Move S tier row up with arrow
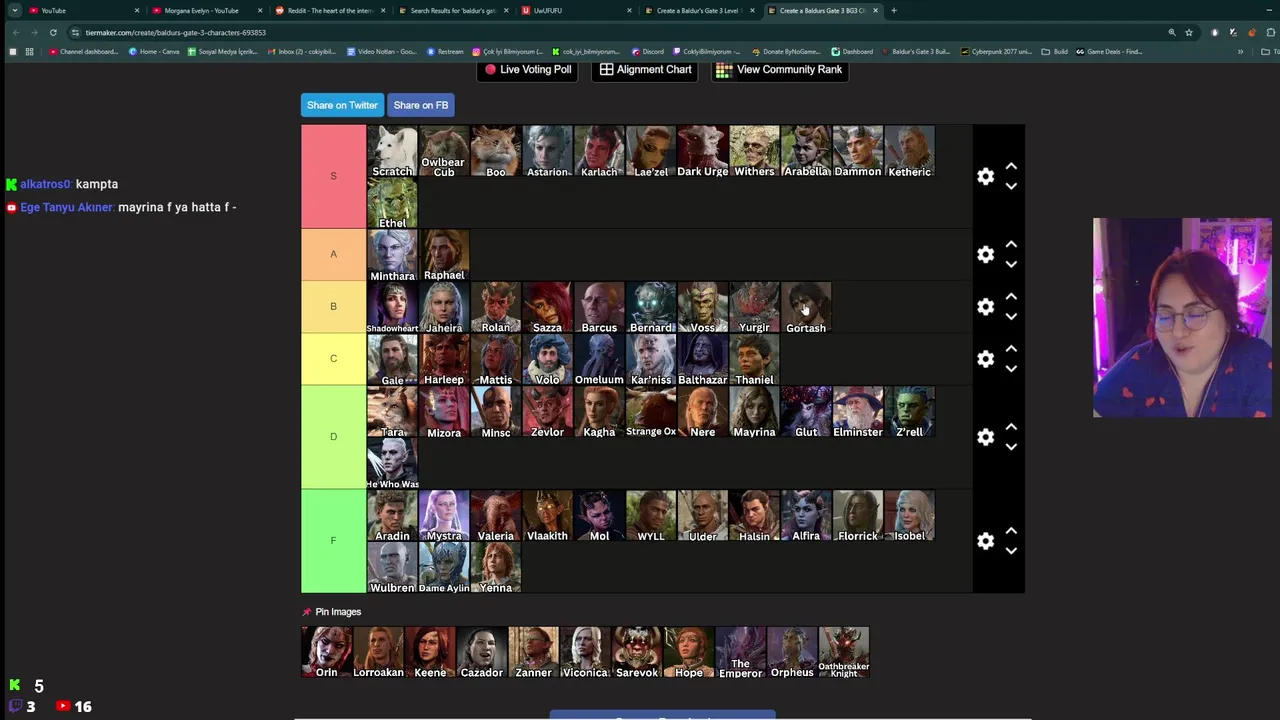 click(x=1011, y=166)
